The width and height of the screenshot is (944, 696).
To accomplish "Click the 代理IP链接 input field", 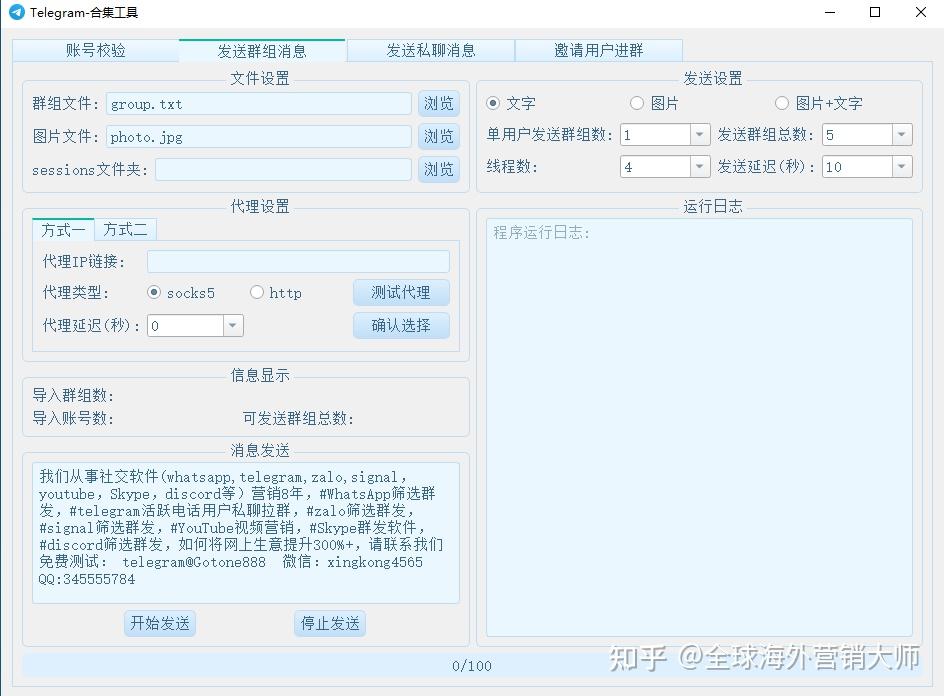I will pyautogui.click(x=298, y=261).
